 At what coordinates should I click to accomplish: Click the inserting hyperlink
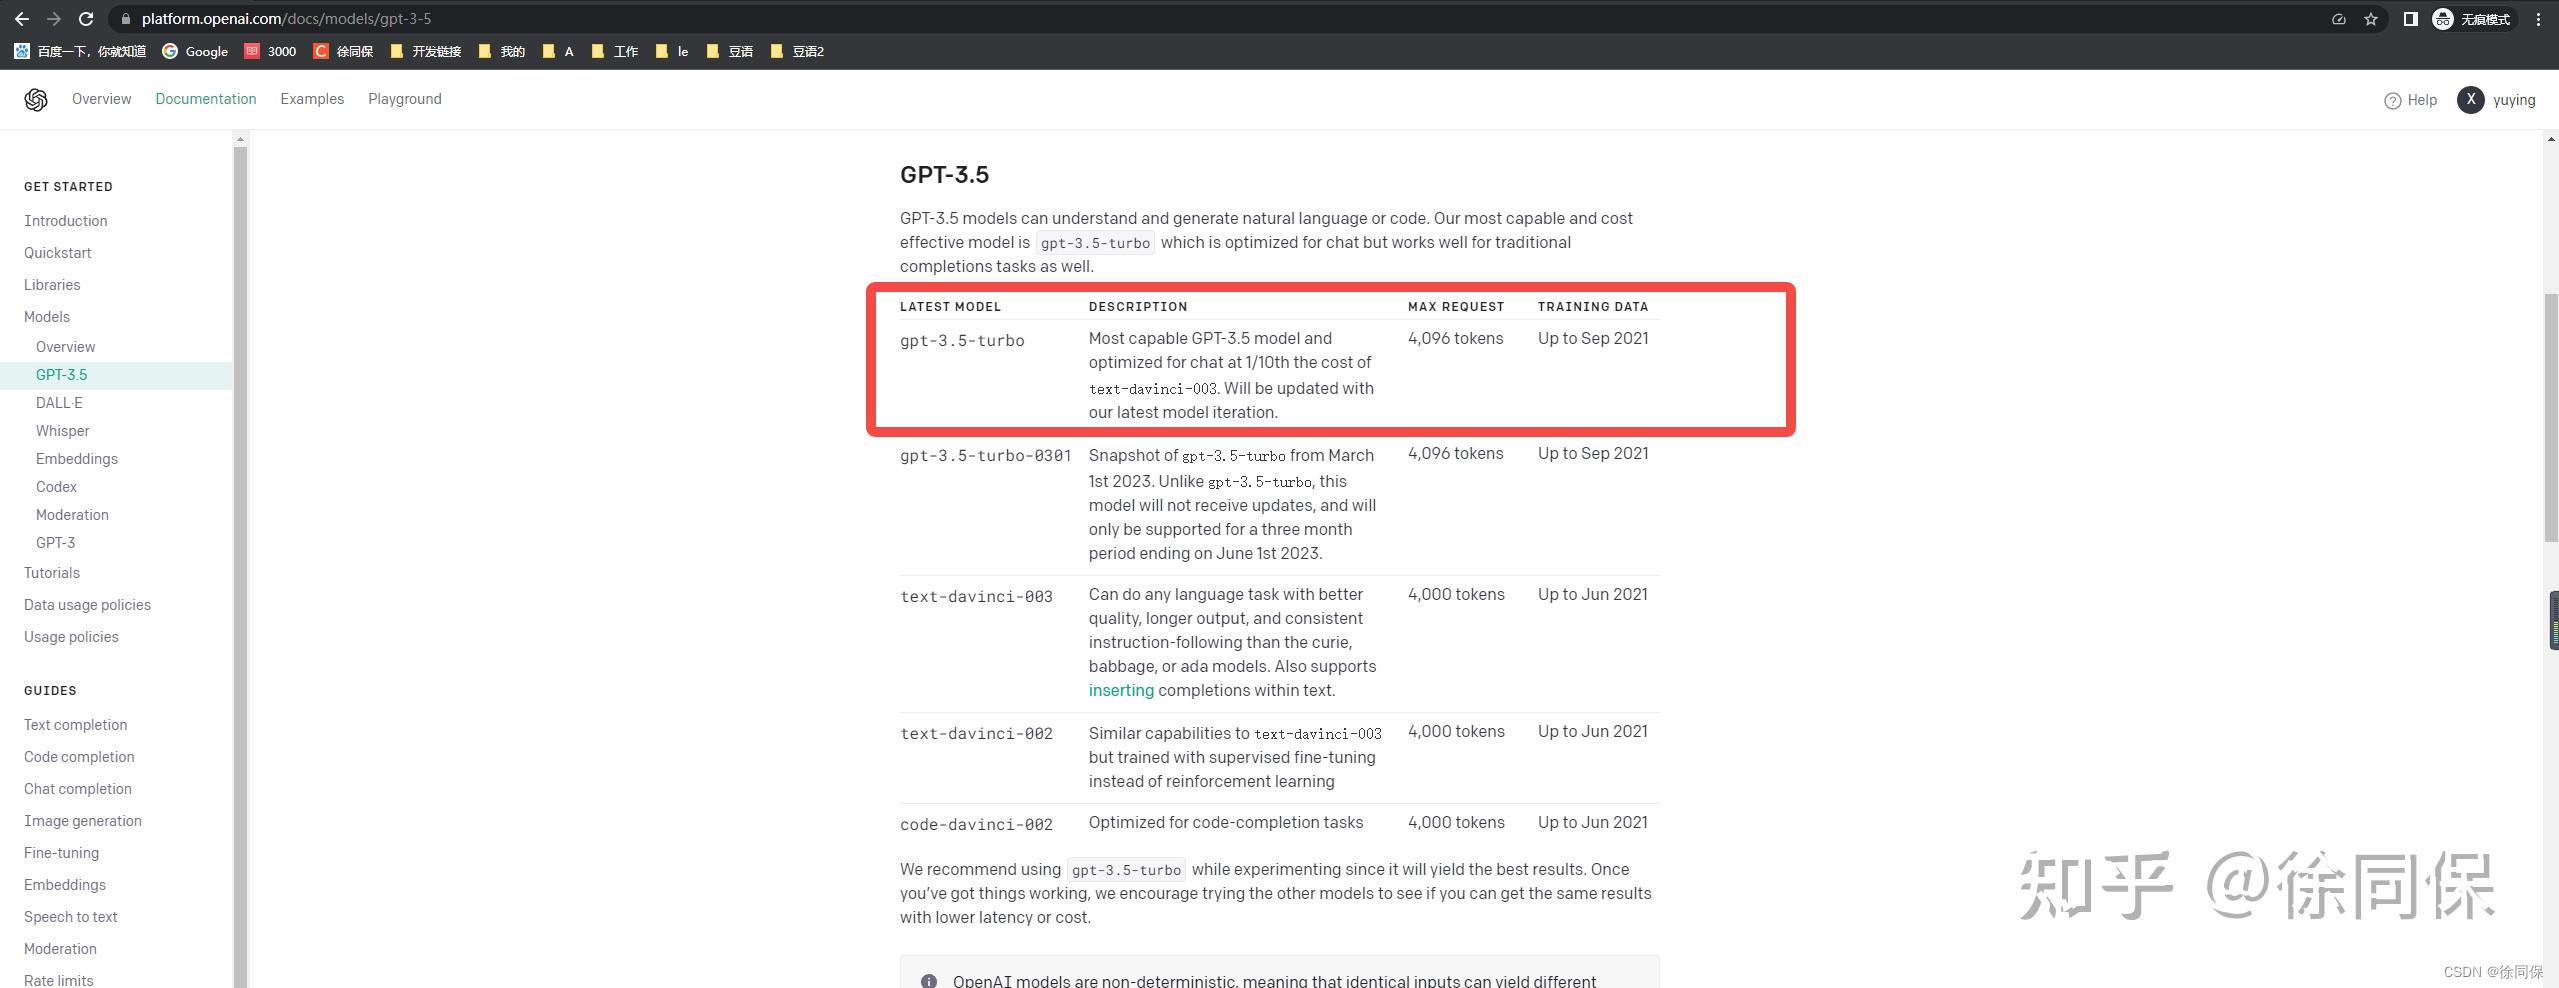click(1121, 690)
